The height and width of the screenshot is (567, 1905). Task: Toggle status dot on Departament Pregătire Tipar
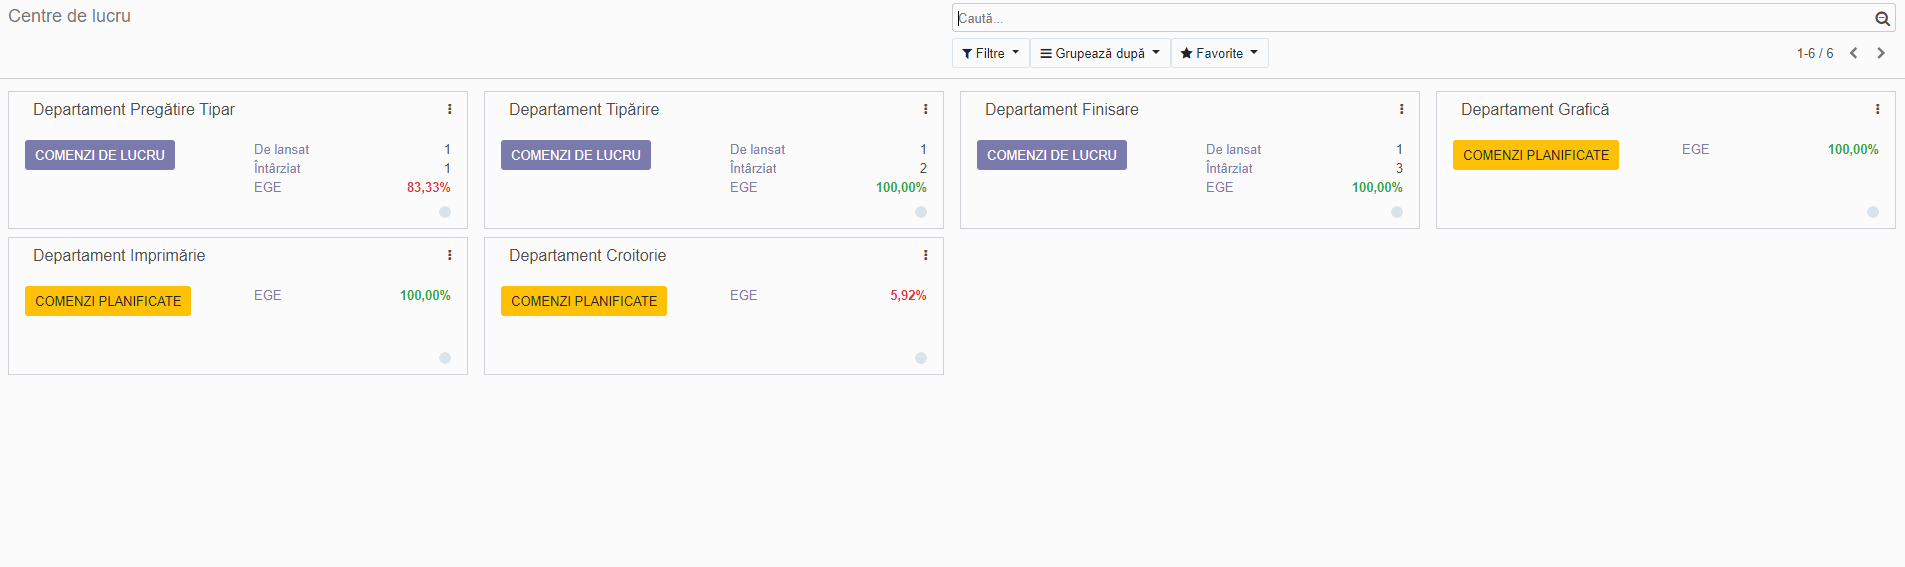pyautogui.click(x=445, y=212)
